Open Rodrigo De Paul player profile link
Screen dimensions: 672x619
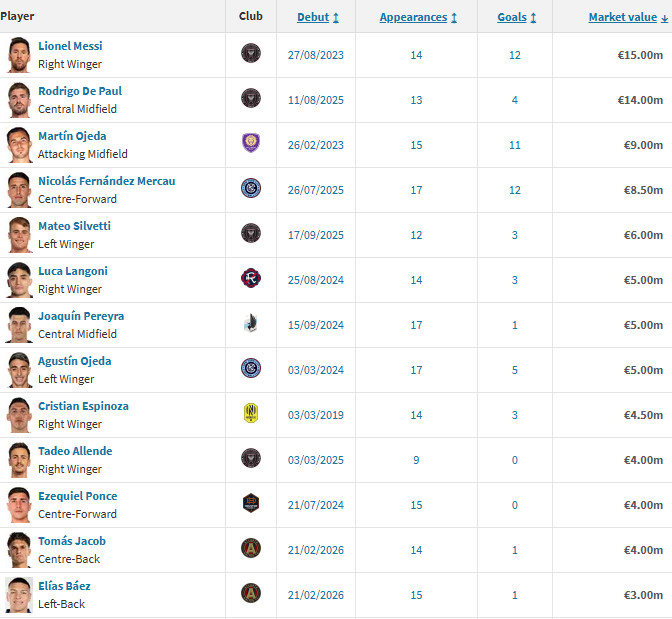(80, 91)
